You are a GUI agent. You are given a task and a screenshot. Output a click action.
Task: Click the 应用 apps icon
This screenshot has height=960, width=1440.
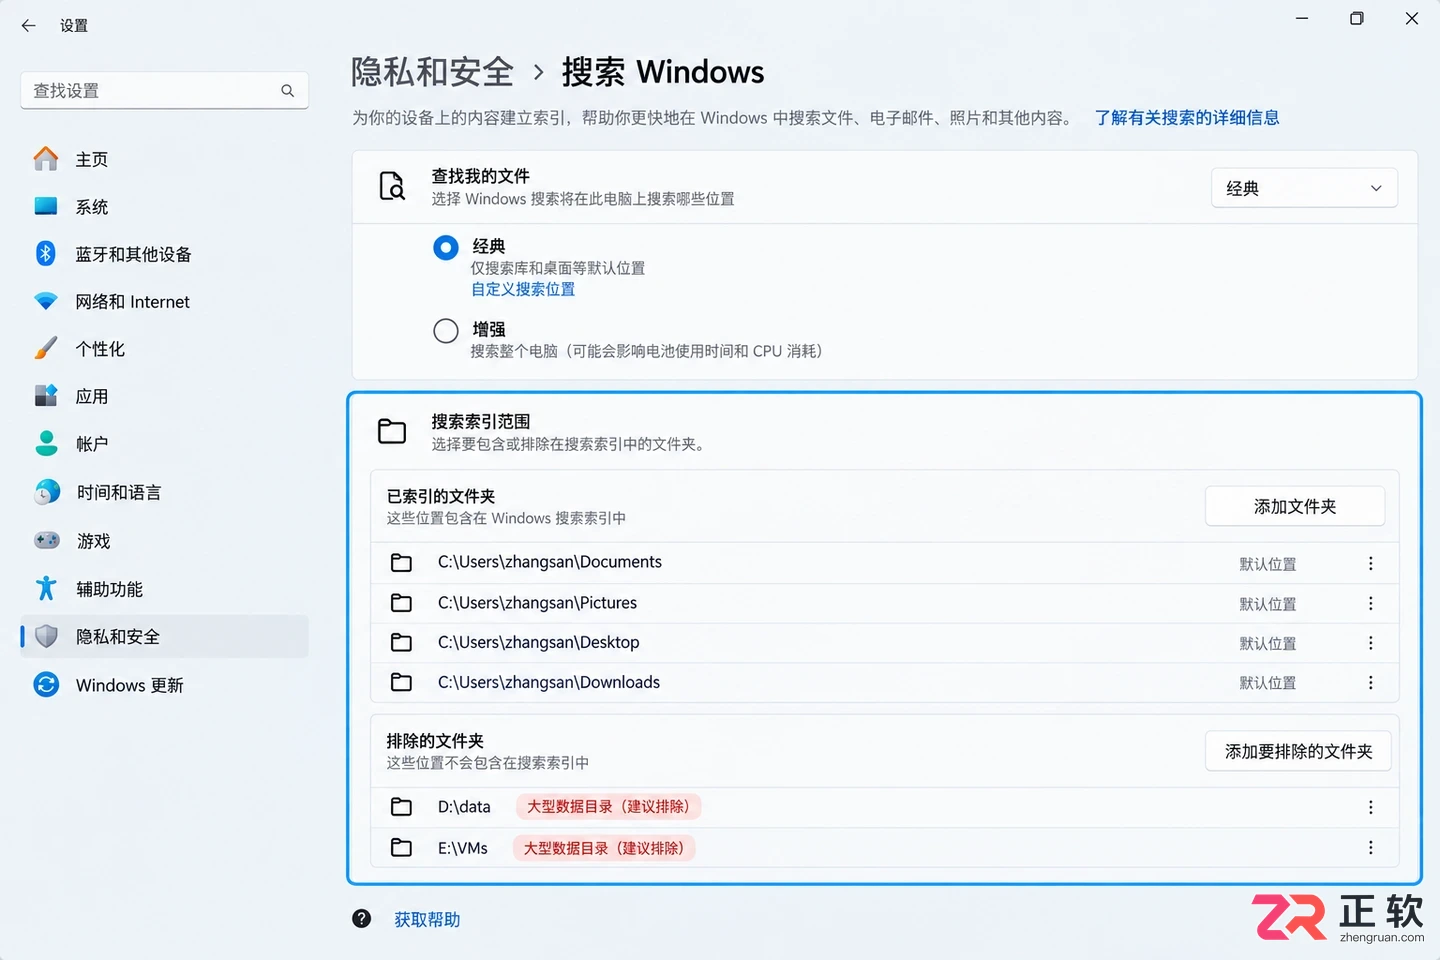(46, 396)
